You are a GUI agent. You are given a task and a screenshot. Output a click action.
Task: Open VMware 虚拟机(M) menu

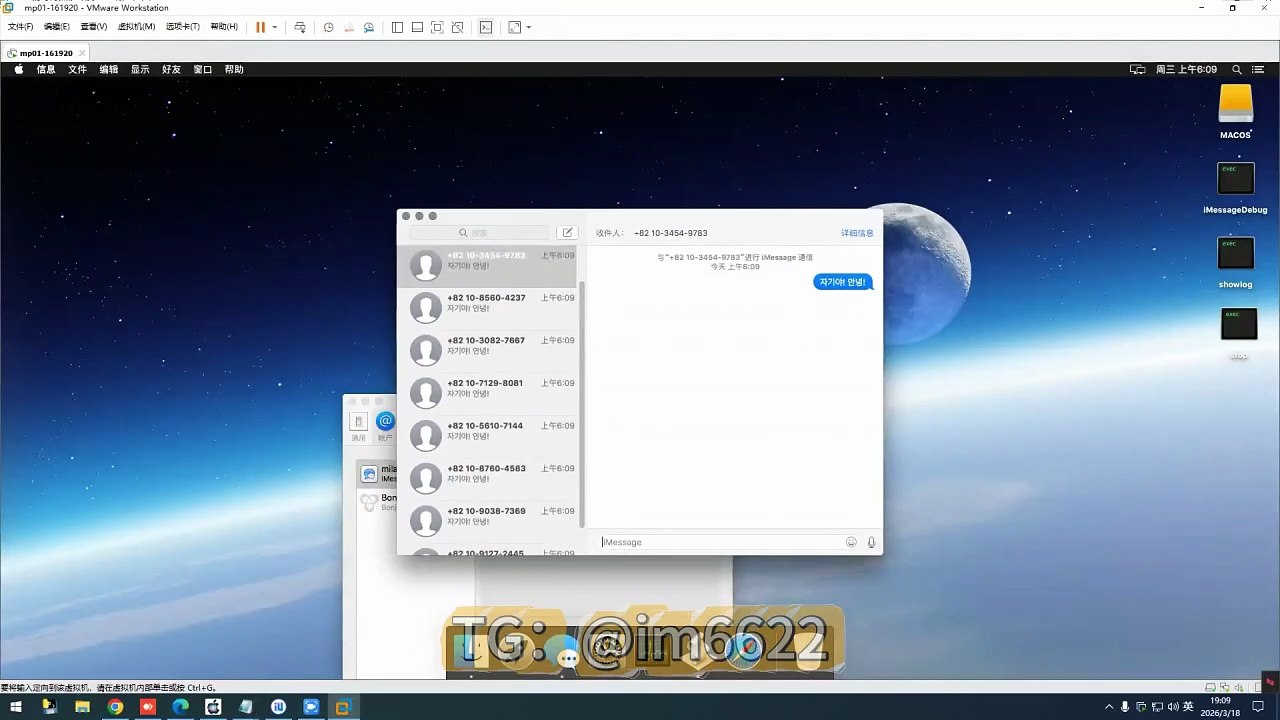coord(136,27)
